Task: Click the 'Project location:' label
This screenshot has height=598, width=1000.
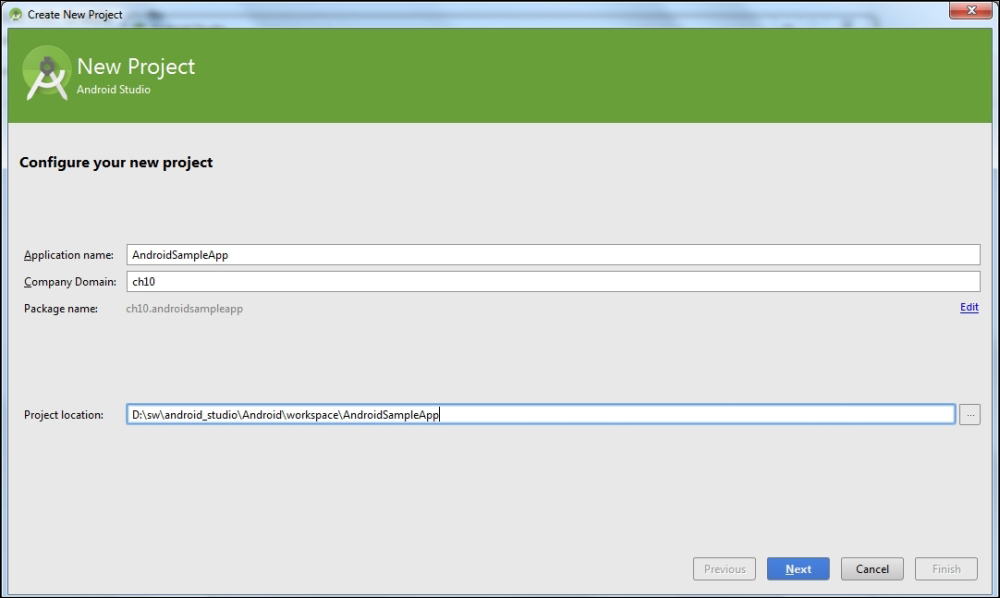Action: pyautogui.click(x=64, y=415)
